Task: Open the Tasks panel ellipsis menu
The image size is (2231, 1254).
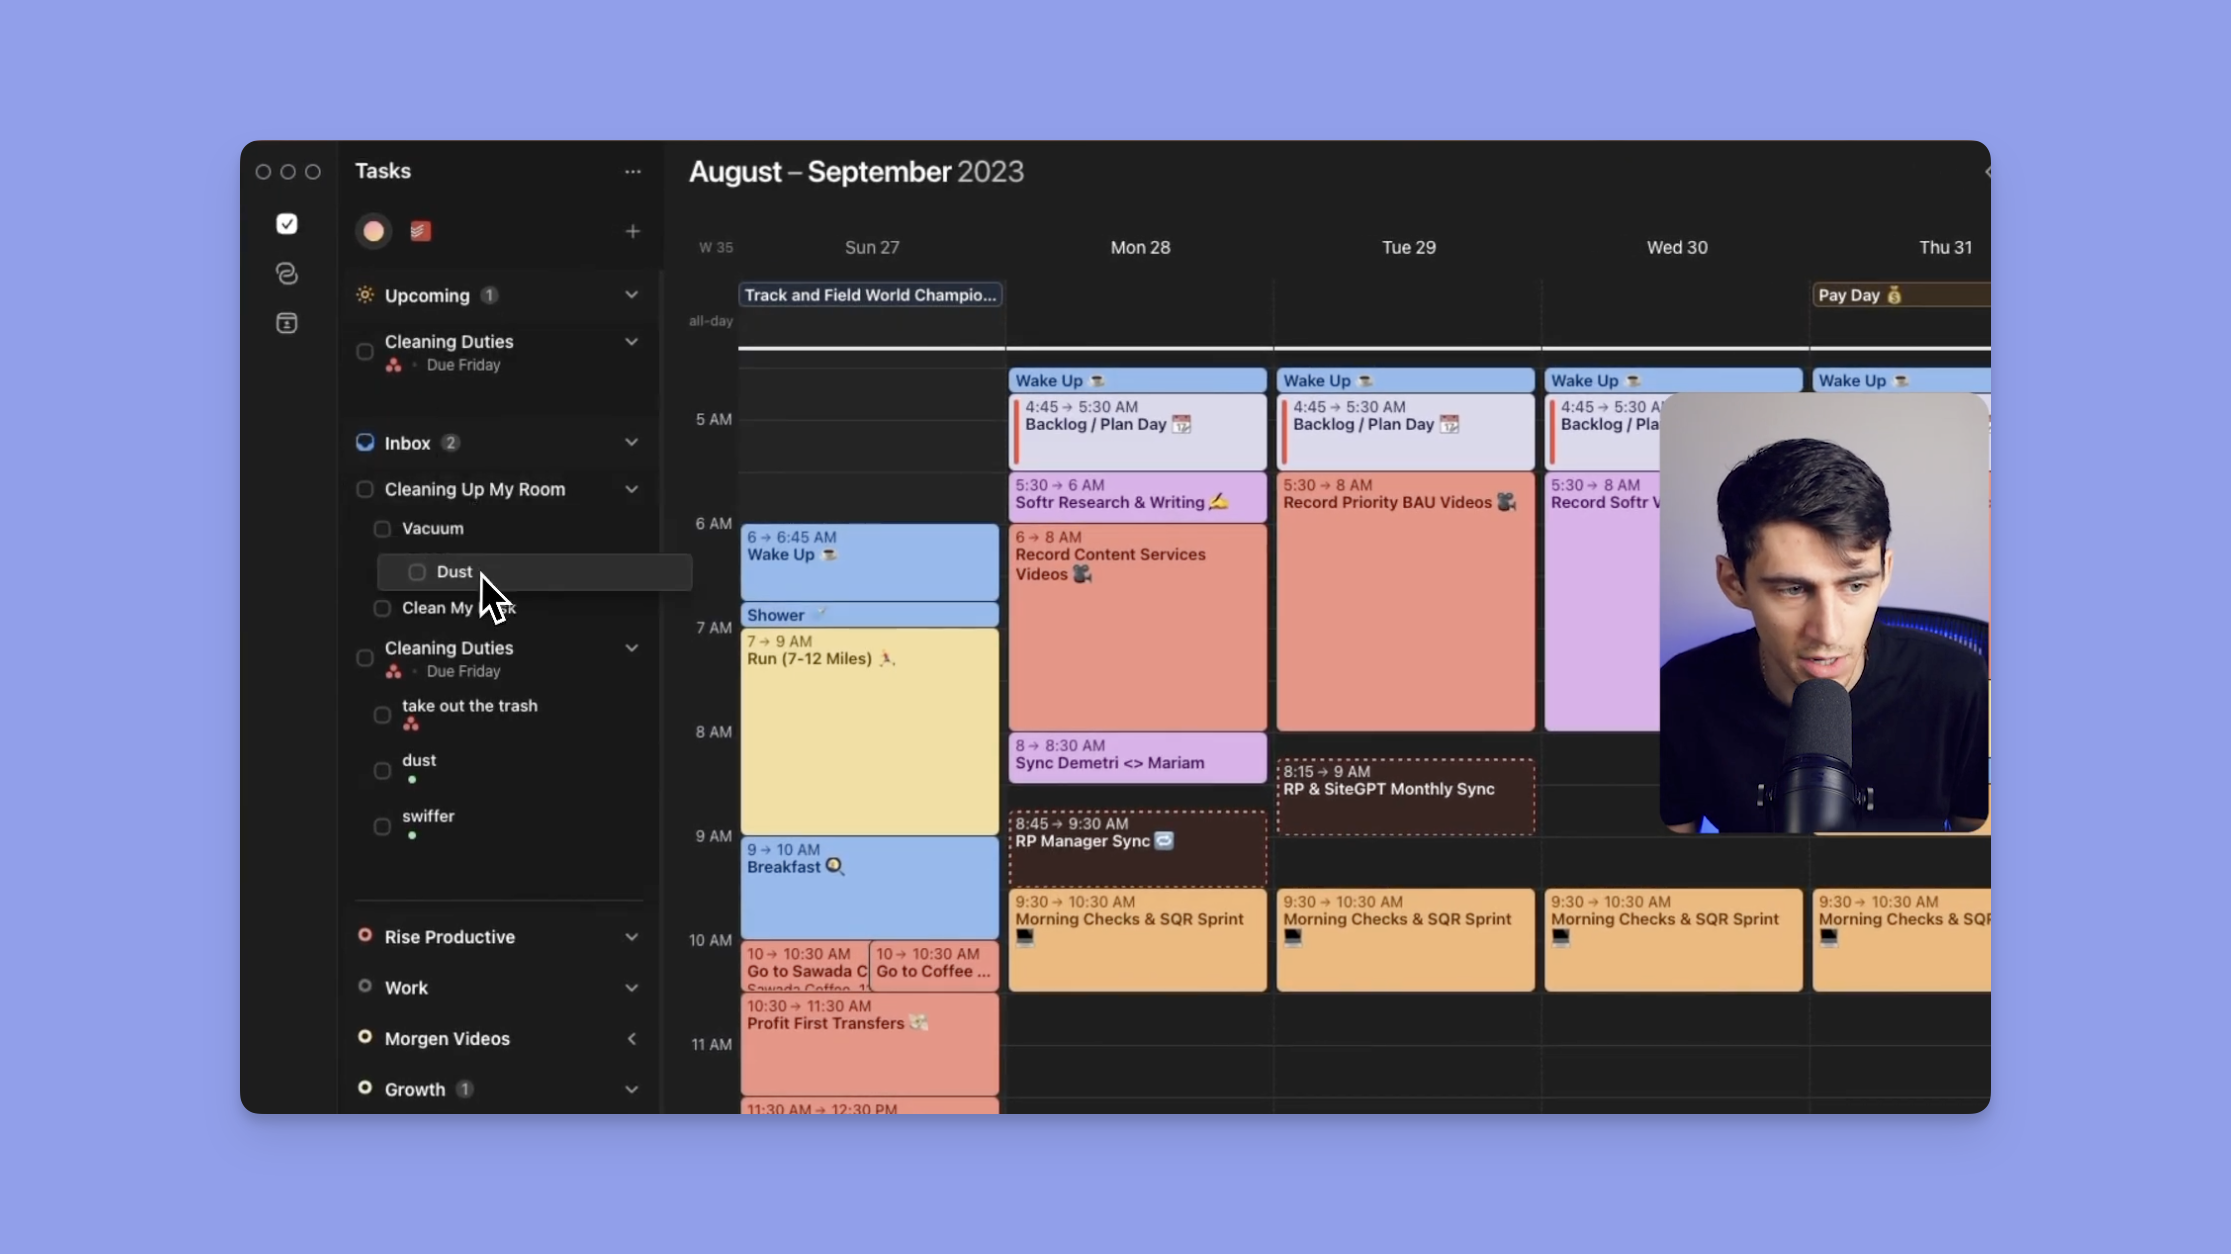Action: click(x=632, y=171)
